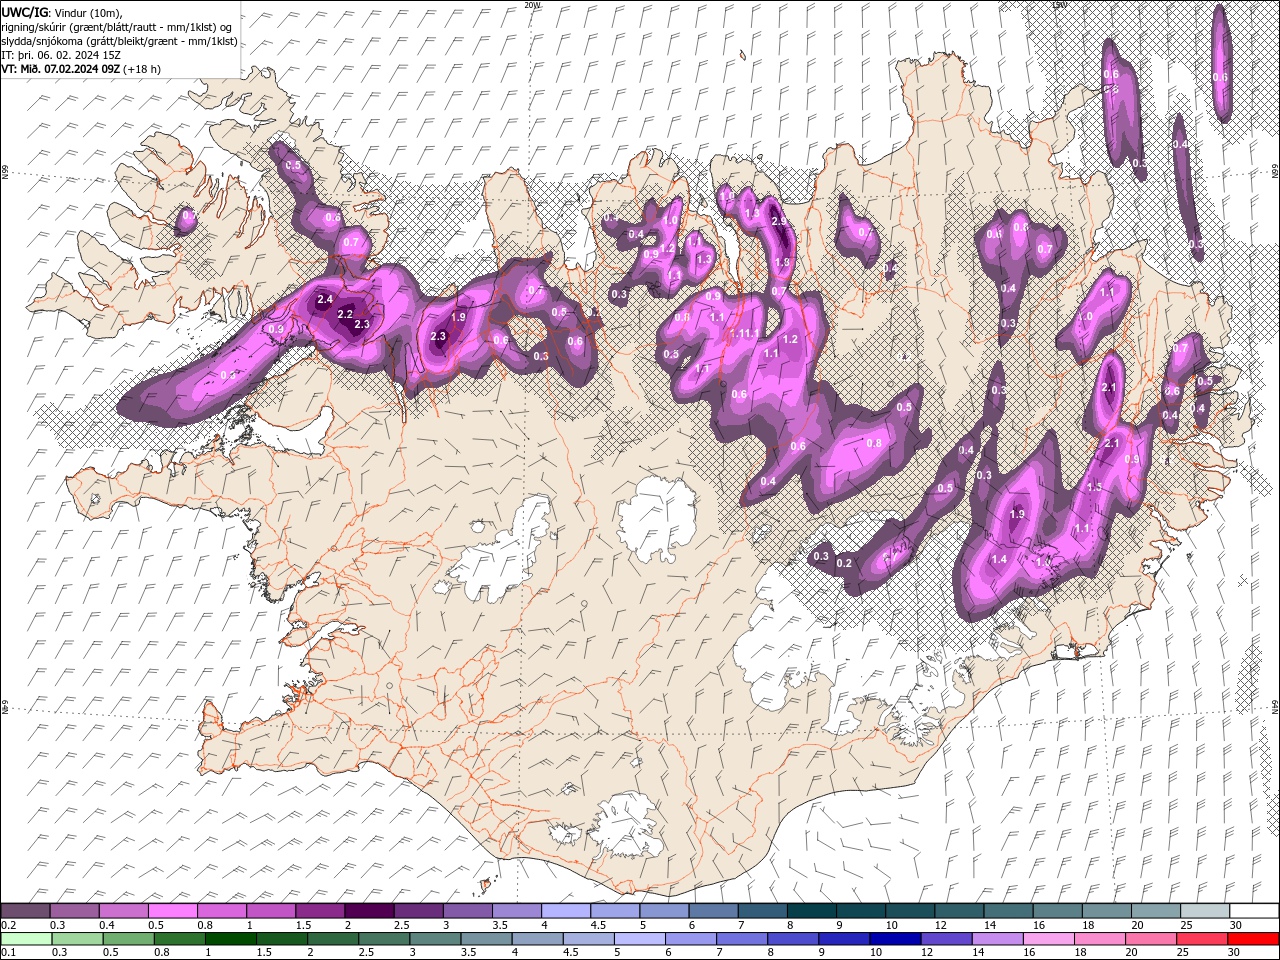Click the '1.8' snowfall value below 2.9
The height and width of the screenshot is (960, 1280).
click(x=782, y=262)
